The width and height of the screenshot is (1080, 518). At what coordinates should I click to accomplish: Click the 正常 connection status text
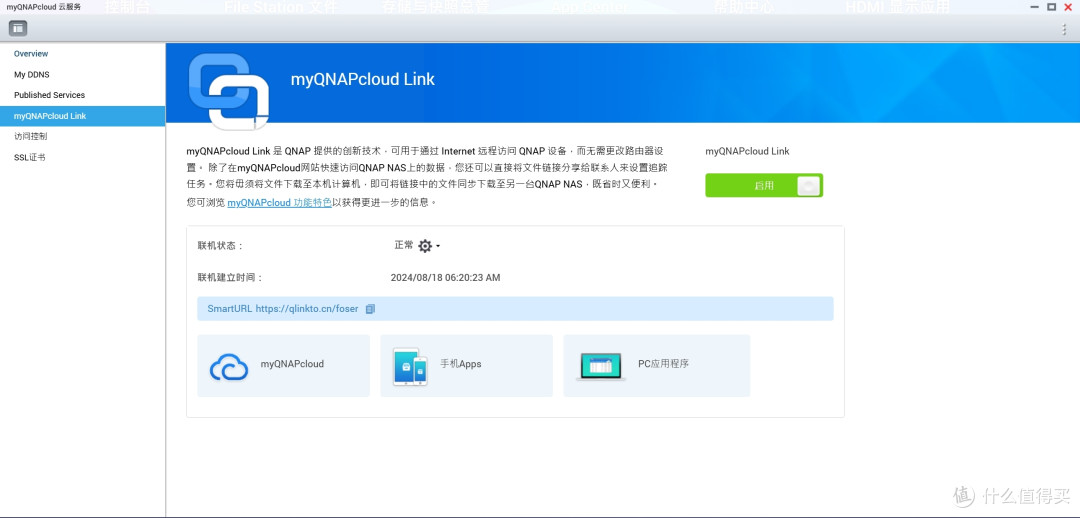point(404,245)
